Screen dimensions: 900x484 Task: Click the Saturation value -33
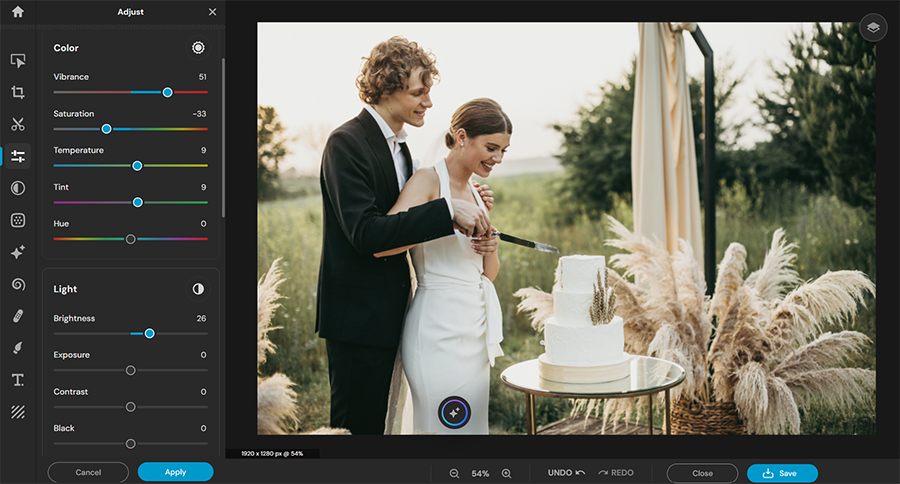coord(199,114)
